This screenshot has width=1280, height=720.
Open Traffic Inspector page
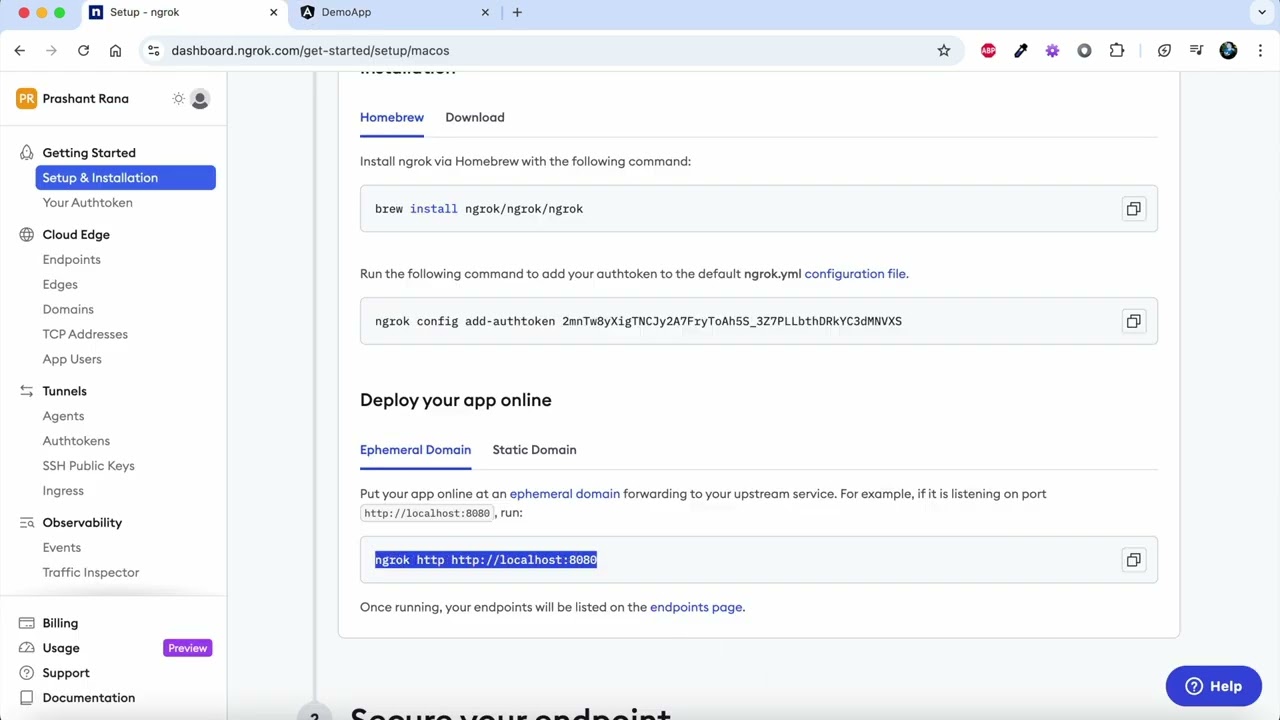91,573
